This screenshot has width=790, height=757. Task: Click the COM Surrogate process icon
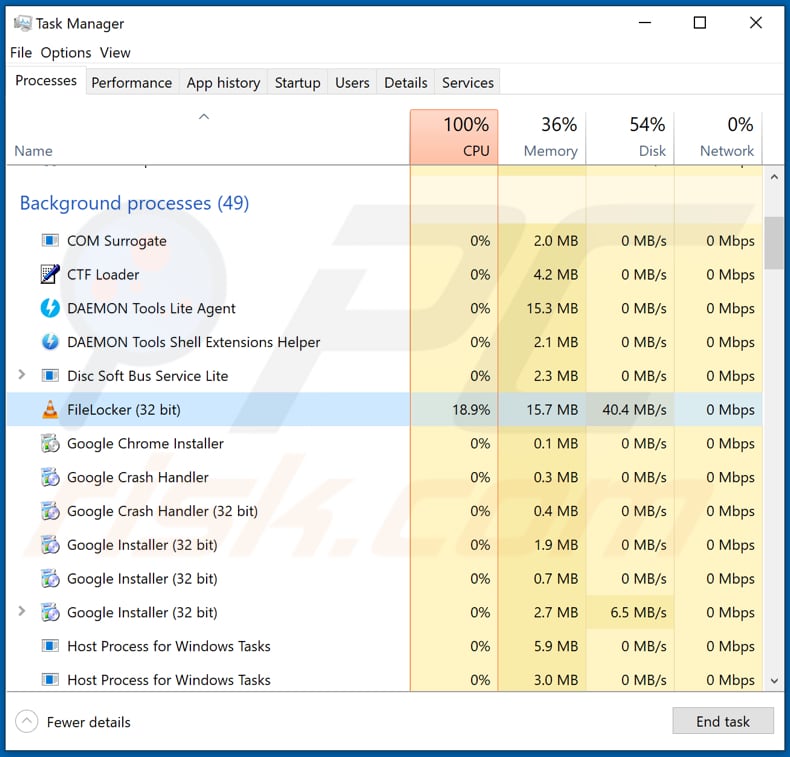pos(50,241)
